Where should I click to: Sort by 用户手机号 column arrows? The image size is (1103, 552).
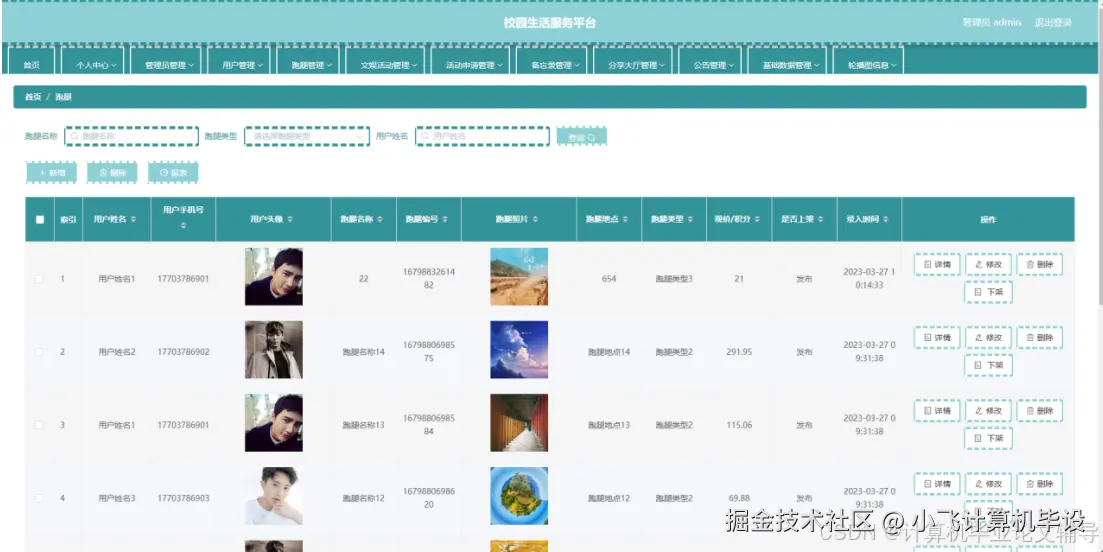(x=184, y=226)
